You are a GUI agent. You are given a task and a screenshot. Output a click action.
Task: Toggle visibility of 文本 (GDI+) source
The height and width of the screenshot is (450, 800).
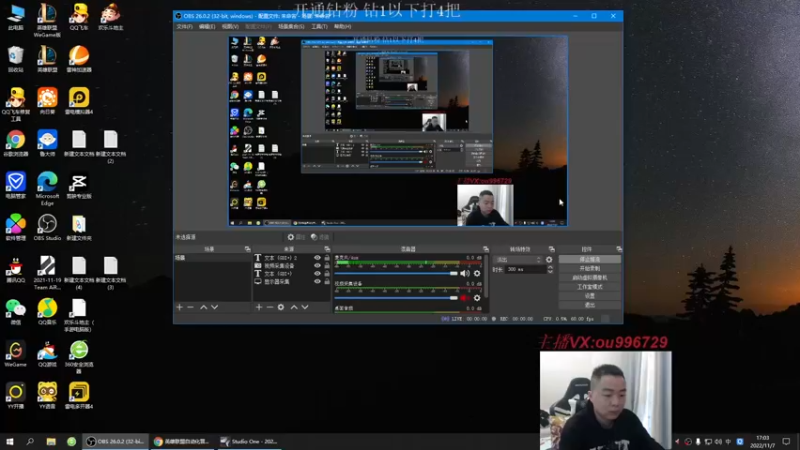point(317,273)
